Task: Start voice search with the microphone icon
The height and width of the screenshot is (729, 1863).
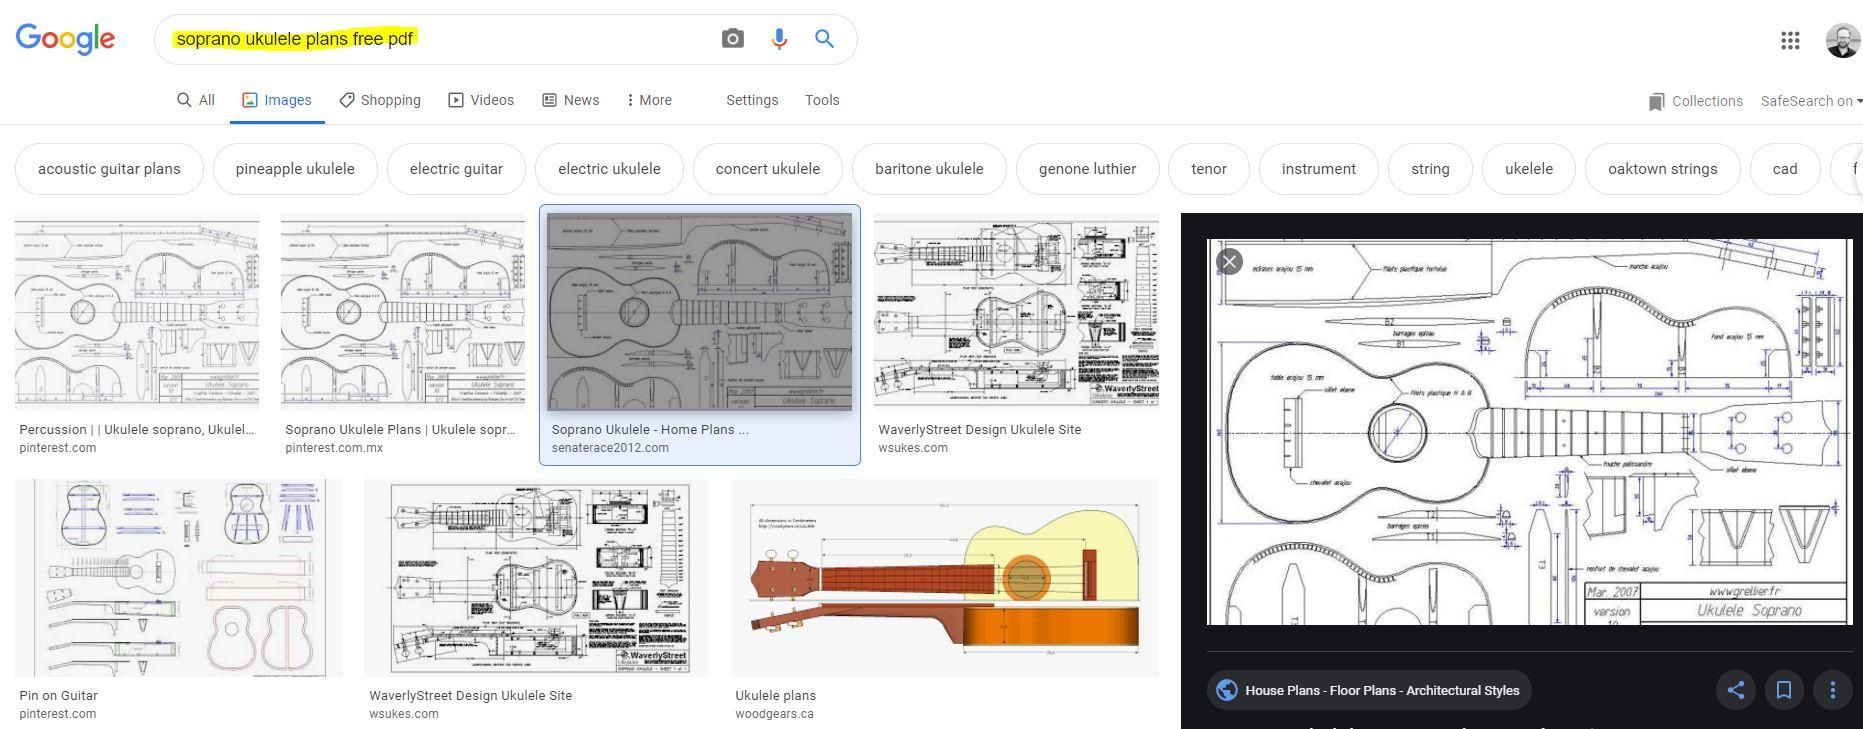Action: [x=779, y=39]
